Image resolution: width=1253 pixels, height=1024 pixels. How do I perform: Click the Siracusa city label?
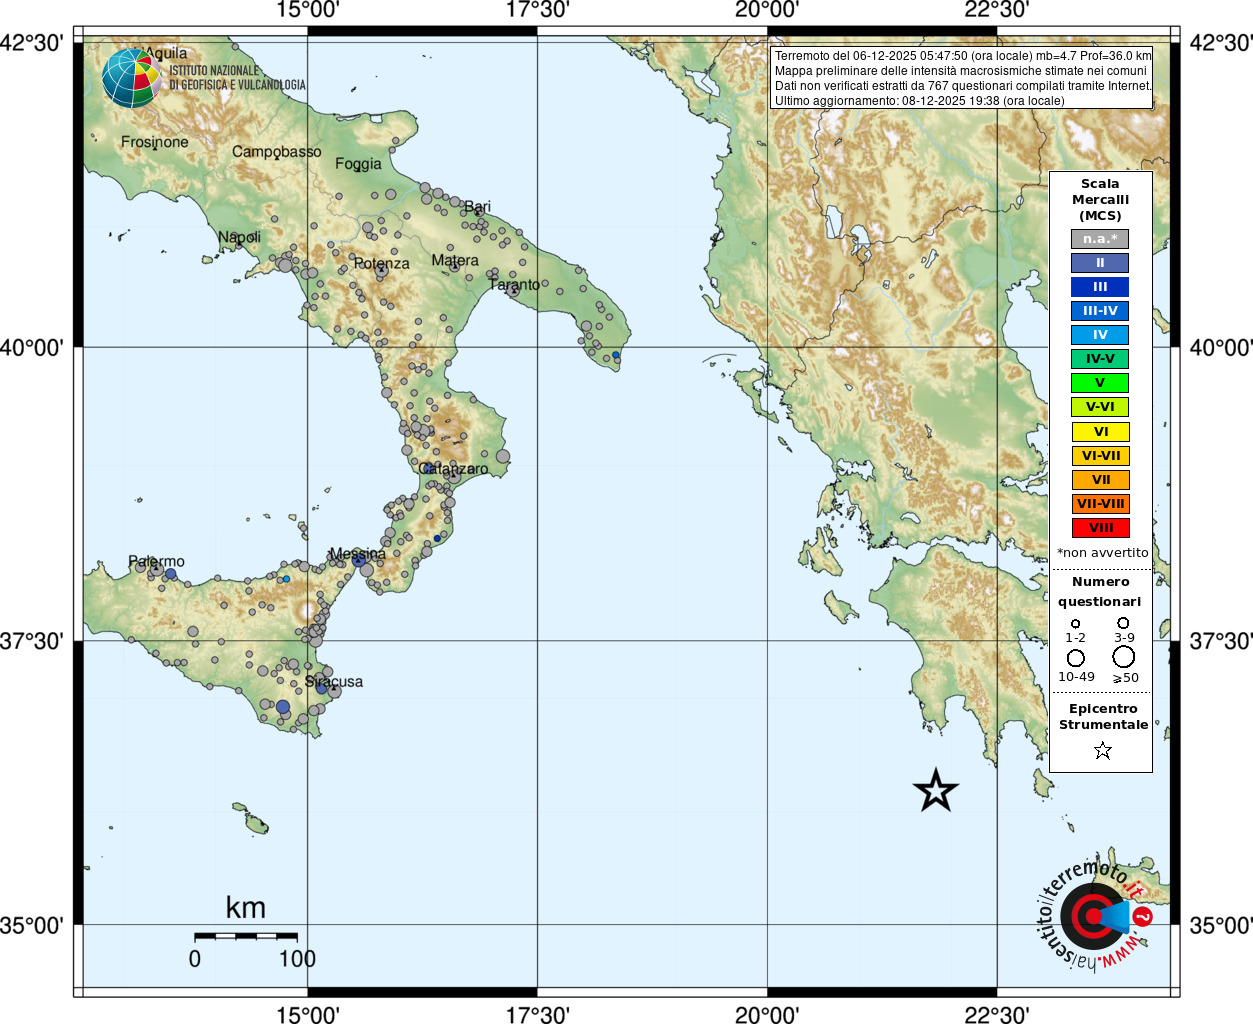click(x=334, y=682)
